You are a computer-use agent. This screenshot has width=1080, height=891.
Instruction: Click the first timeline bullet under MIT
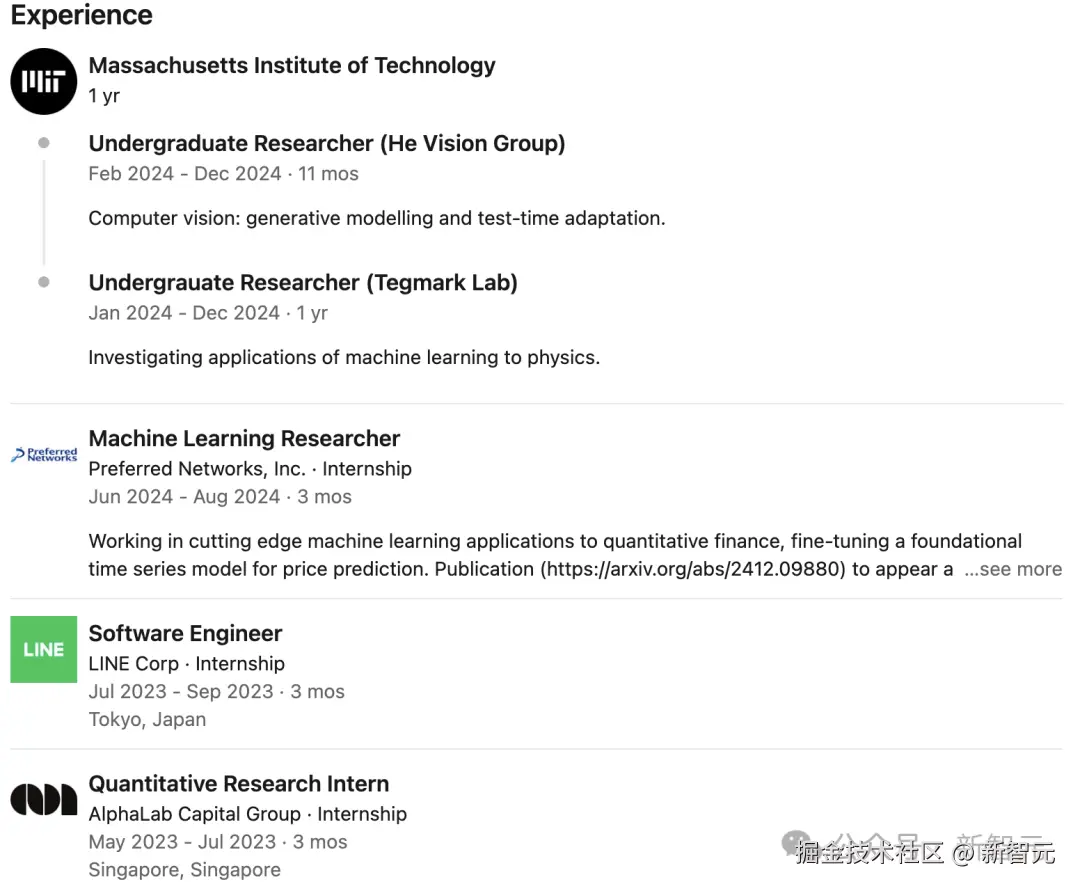click(x=43, y=143)
